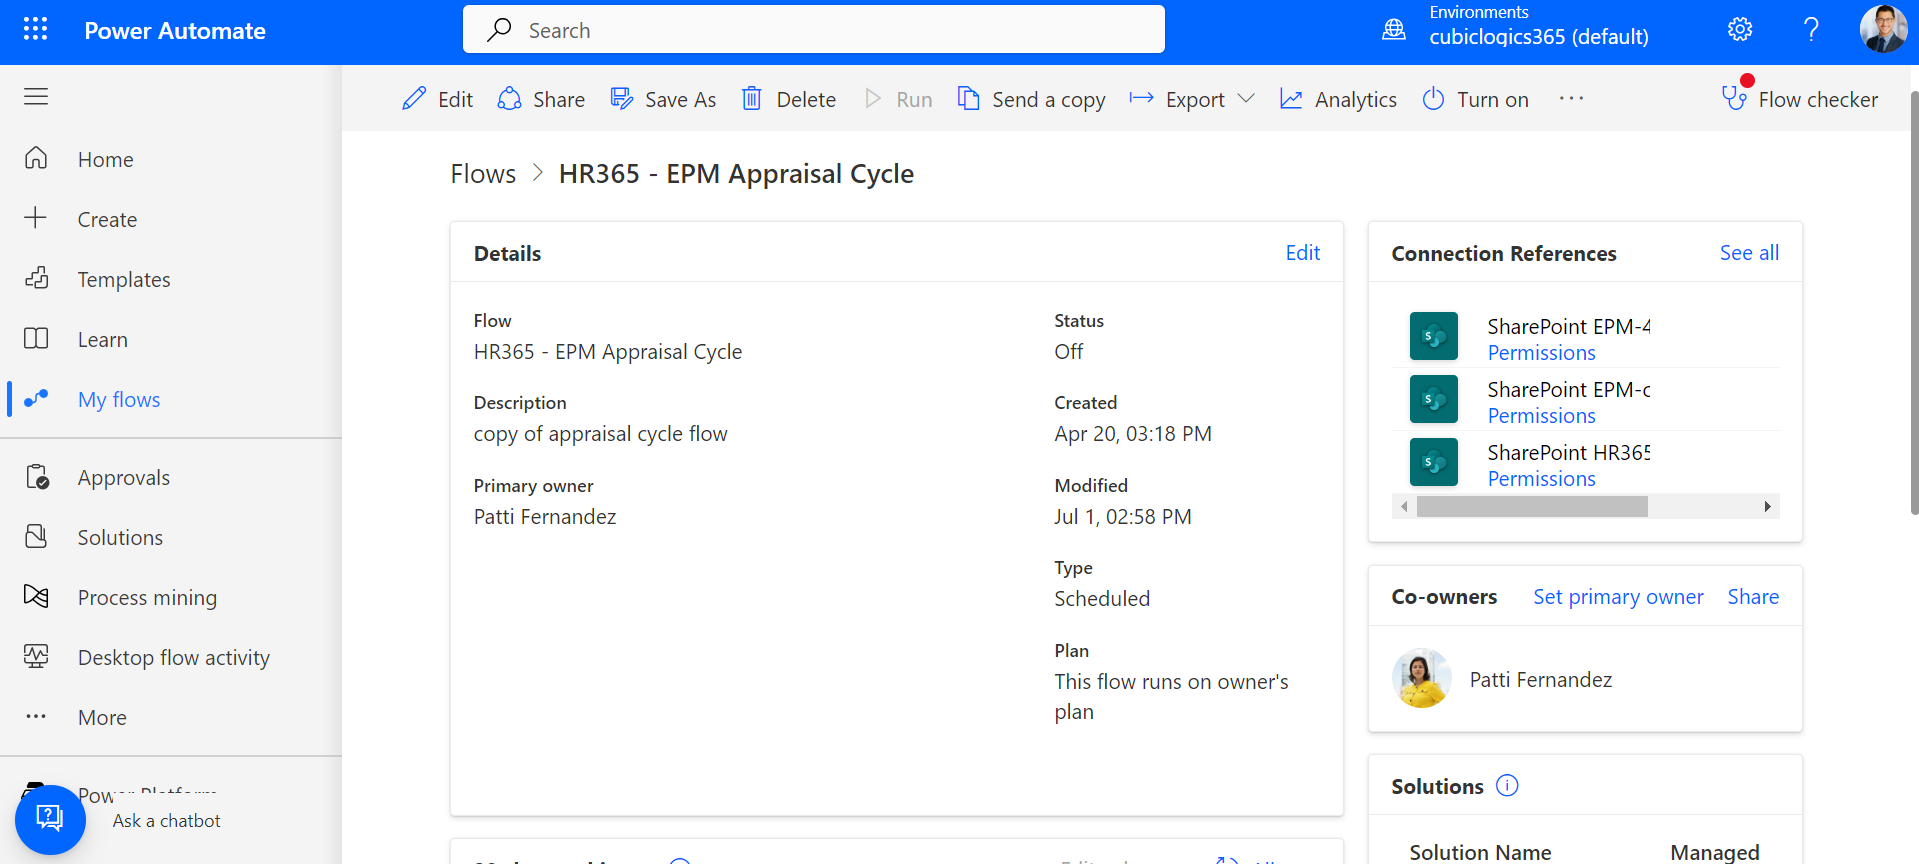
Task: Click the Learn book icon
Action: pyautogui.click(x=36, y=338)
